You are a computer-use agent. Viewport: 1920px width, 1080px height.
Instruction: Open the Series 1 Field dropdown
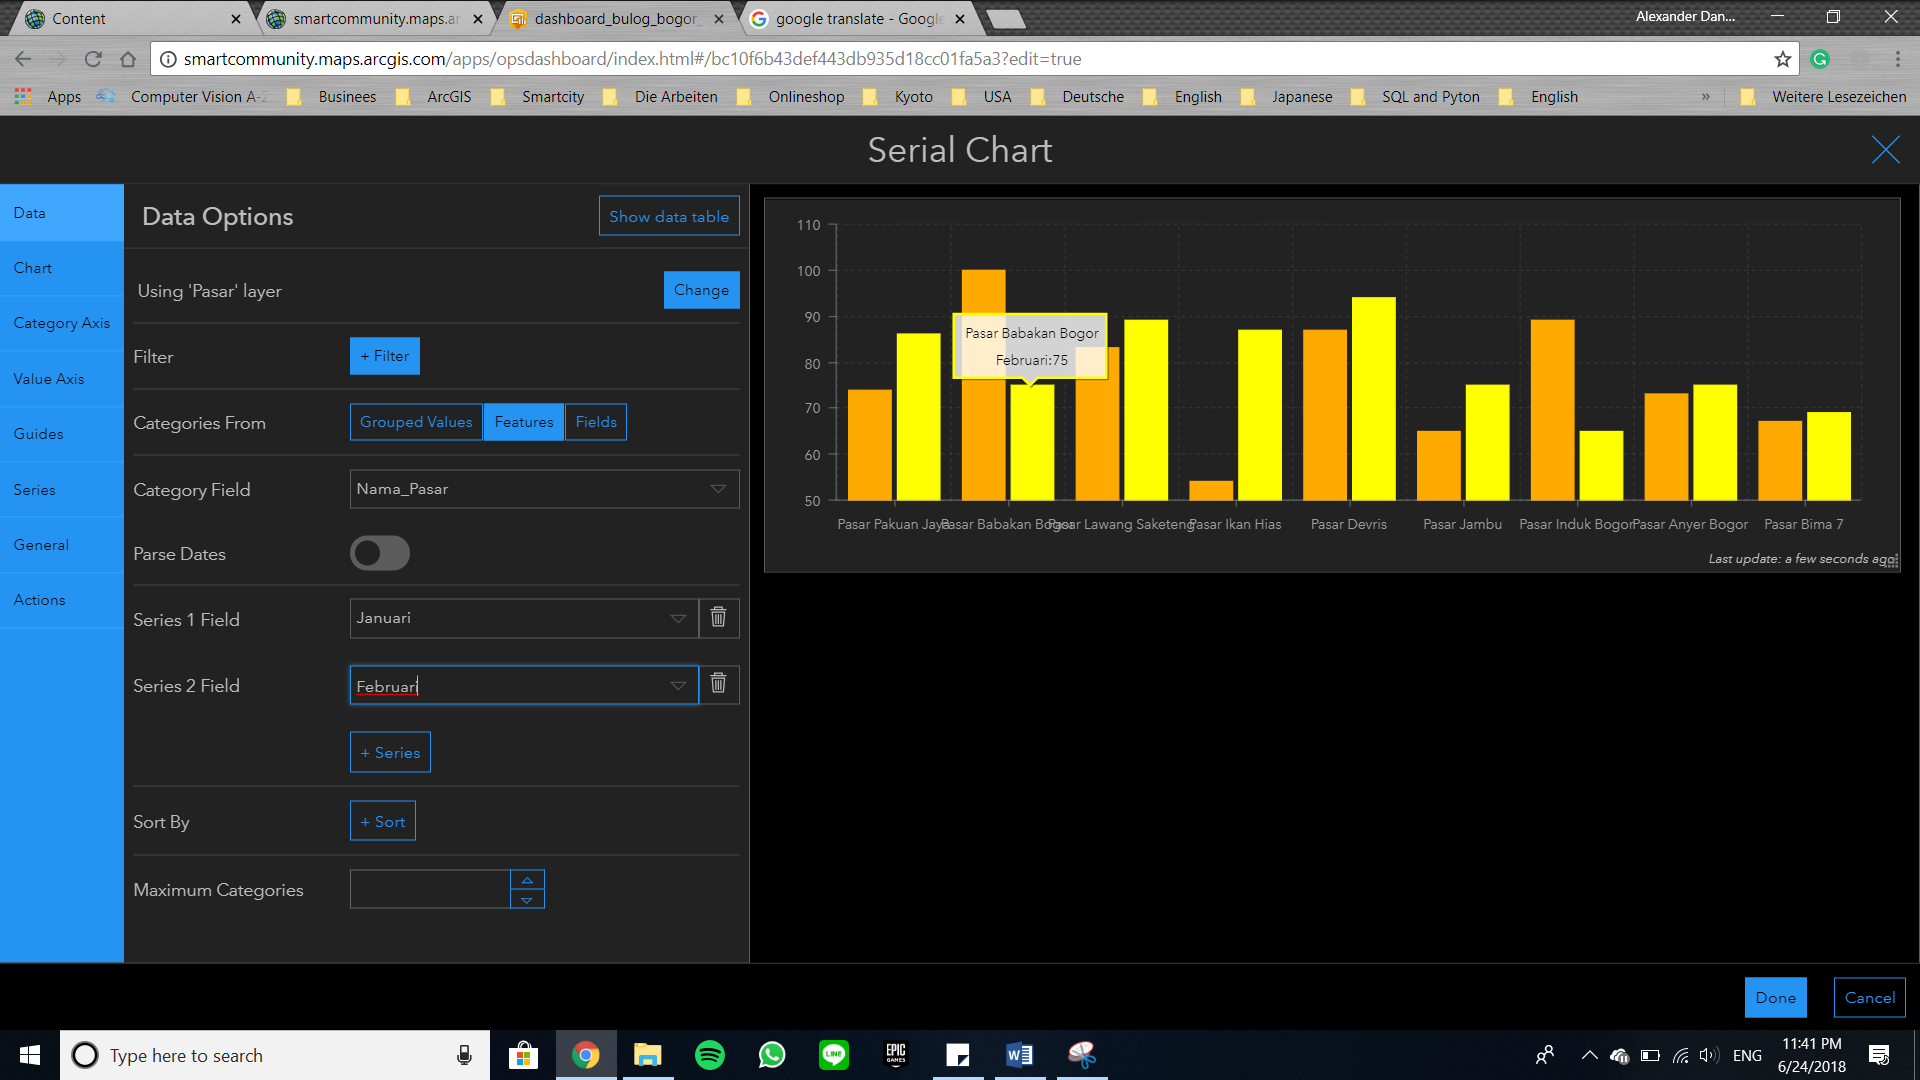[x=524, y=618]
